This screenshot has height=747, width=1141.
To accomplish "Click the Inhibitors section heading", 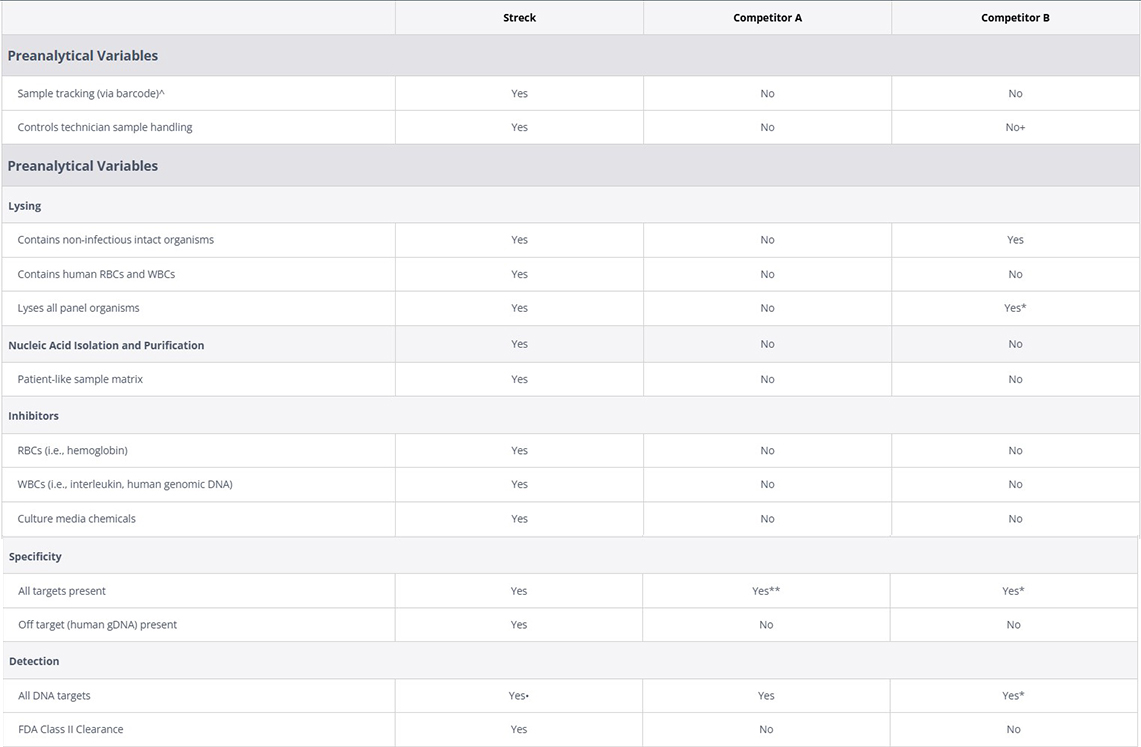I will point(33,416).
